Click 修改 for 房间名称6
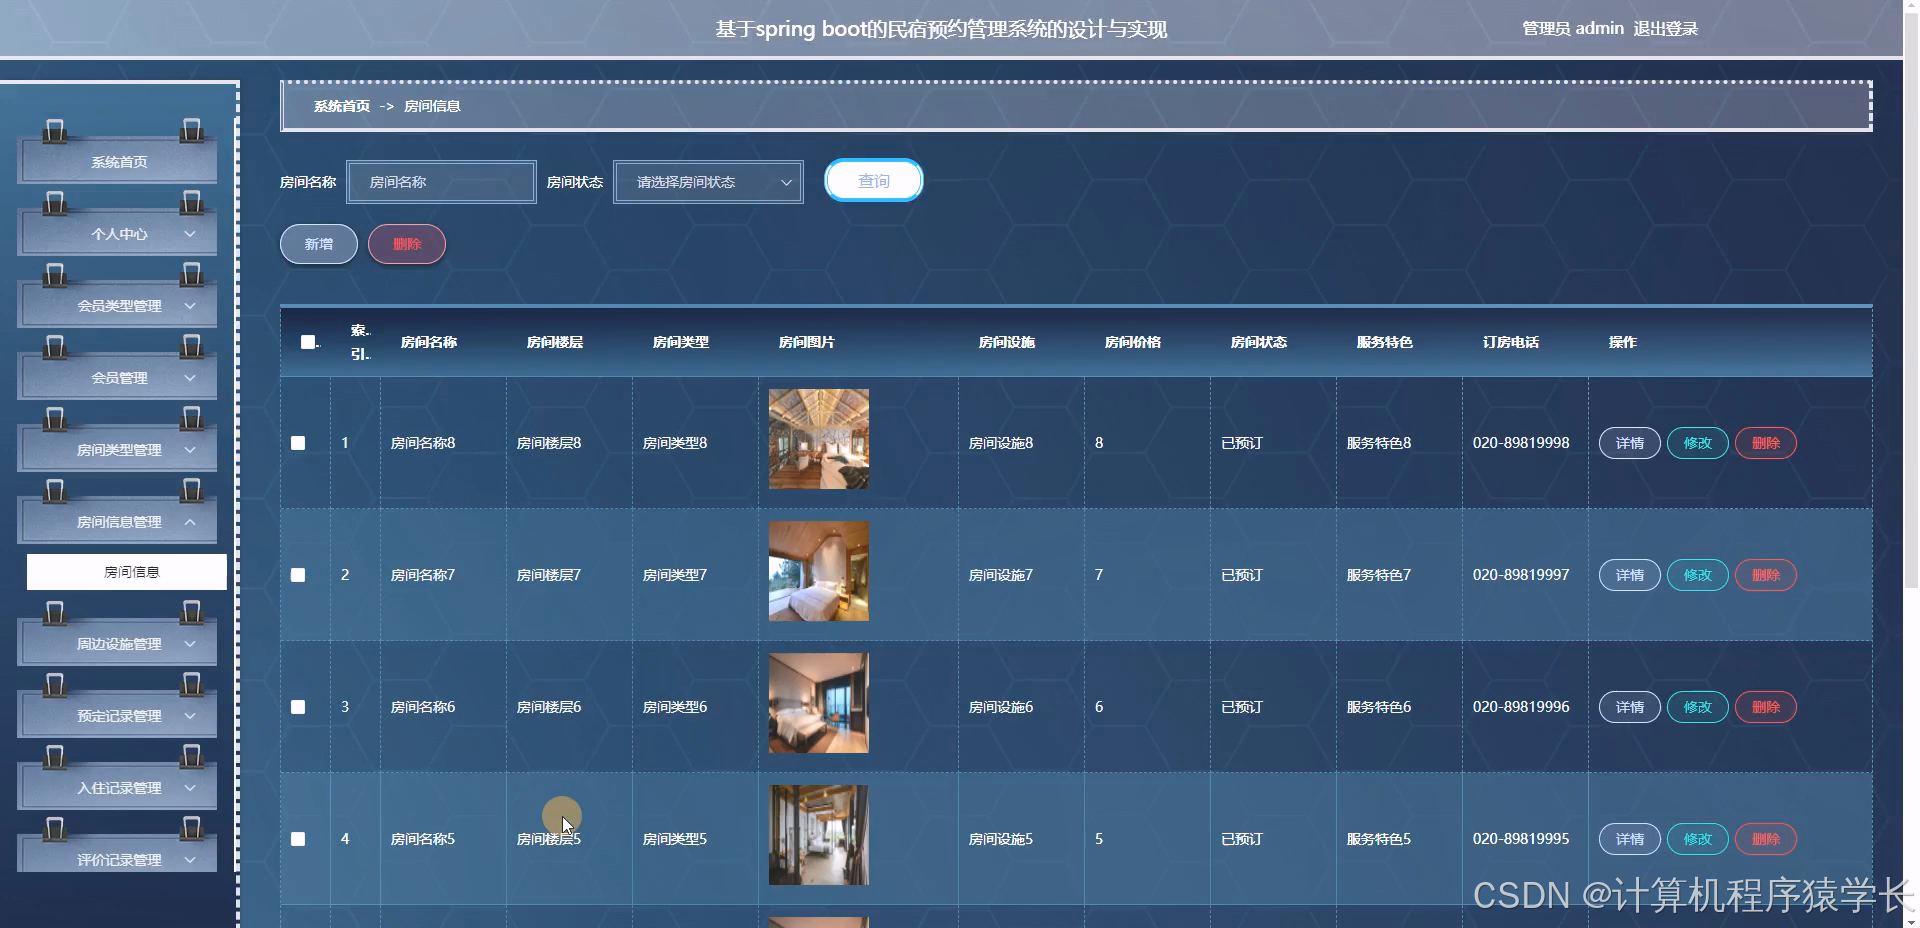Viewport: 1920px width, 928px height. 1698,707
